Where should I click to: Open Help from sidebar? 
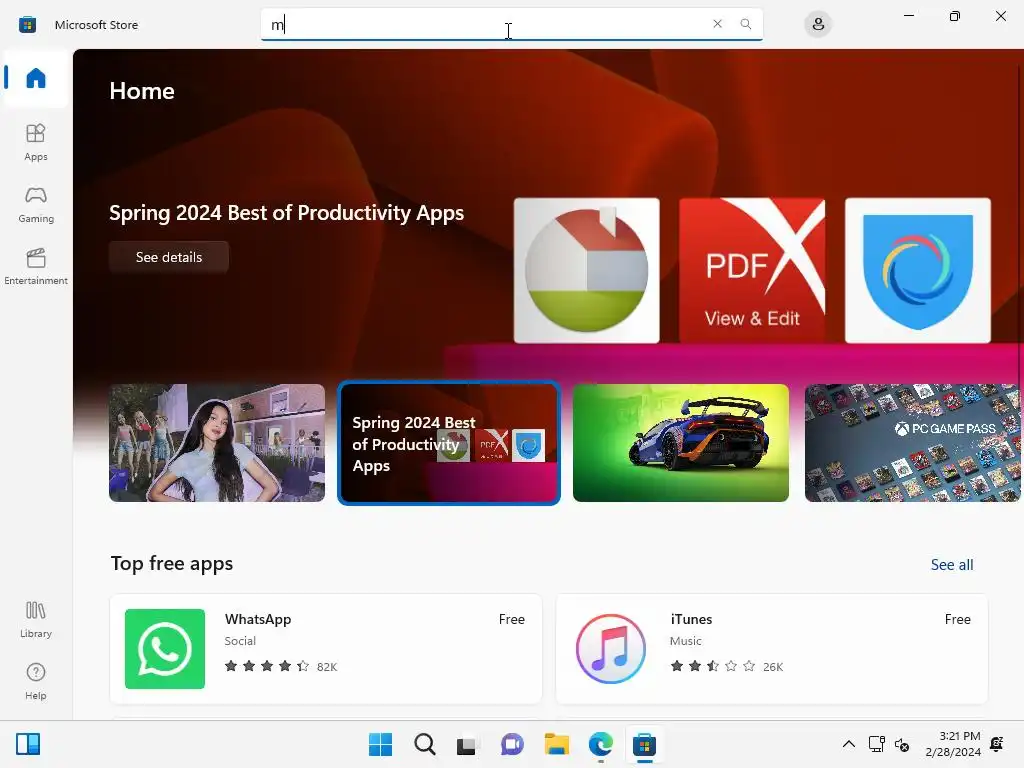(x=36, y=682)
